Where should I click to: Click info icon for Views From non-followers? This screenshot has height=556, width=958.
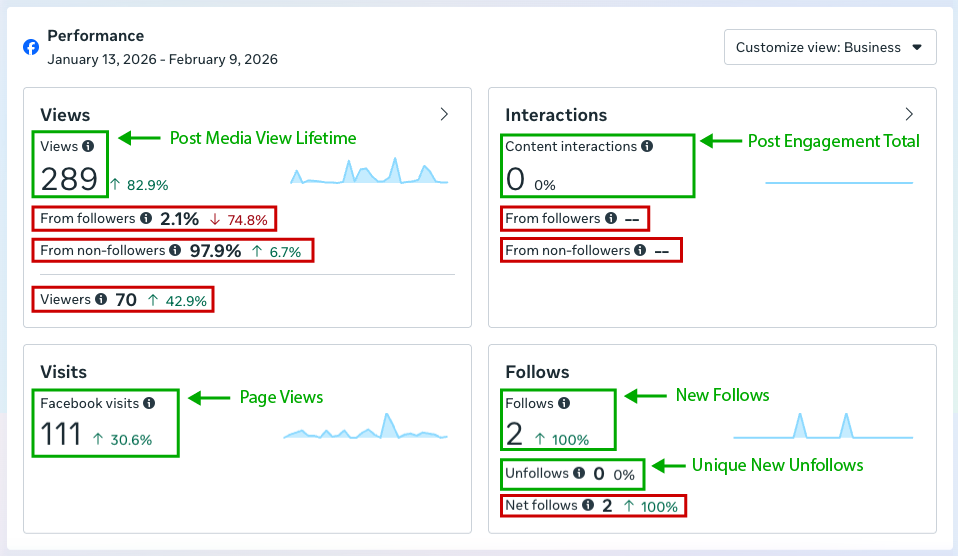[x=175, y=250]
